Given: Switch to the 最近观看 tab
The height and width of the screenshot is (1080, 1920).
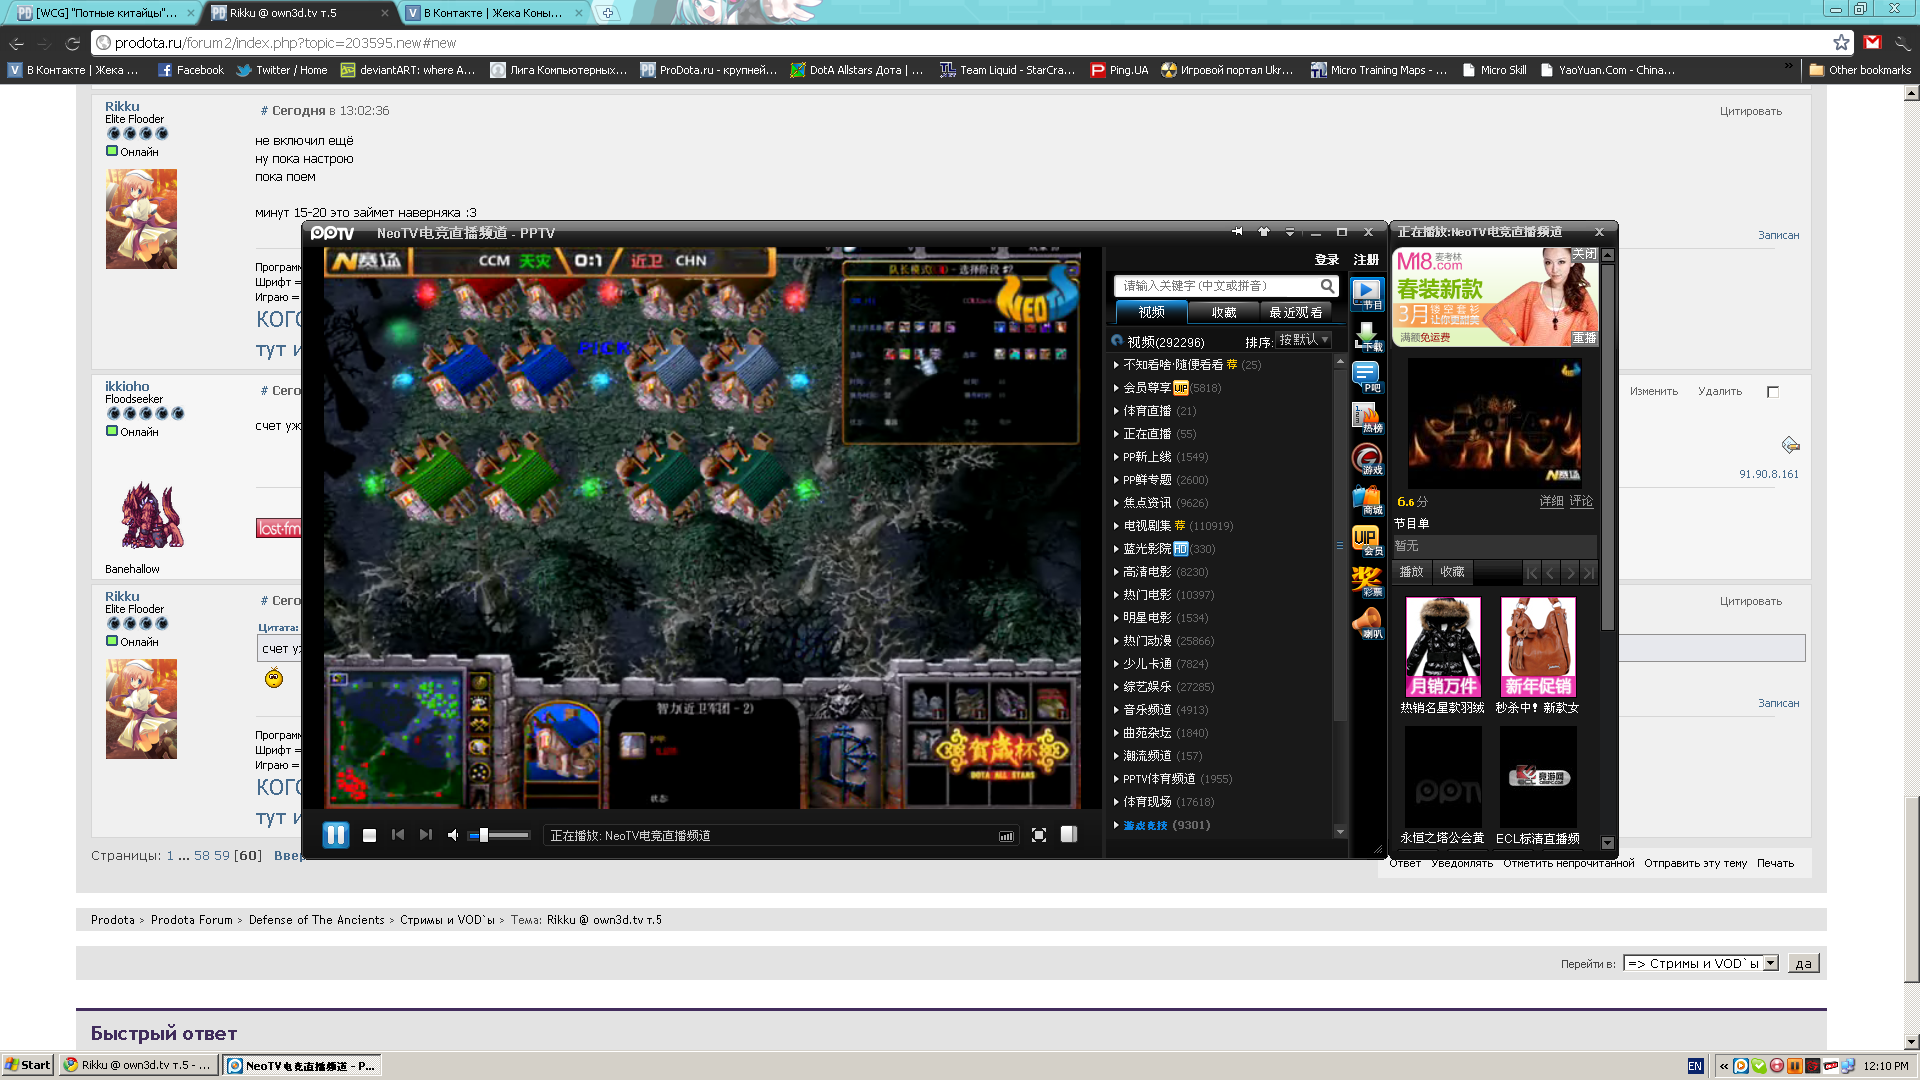Looking at the screenshot, I should click(1296, 312).
